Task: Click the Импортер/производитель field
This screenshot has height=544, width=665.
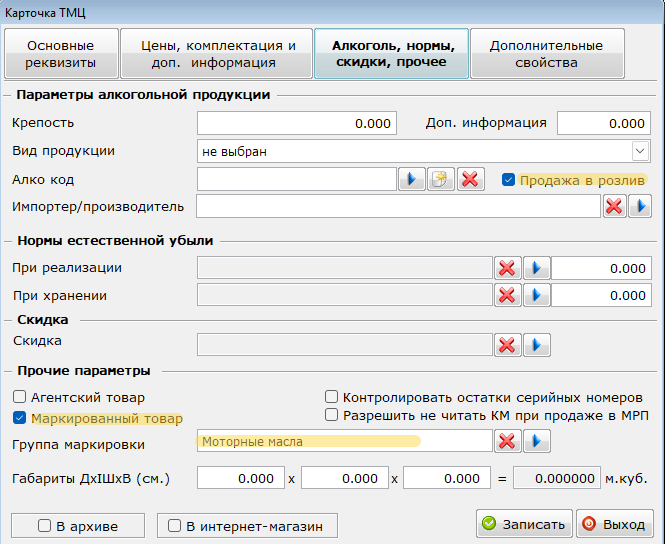Action: pos(399,206)
